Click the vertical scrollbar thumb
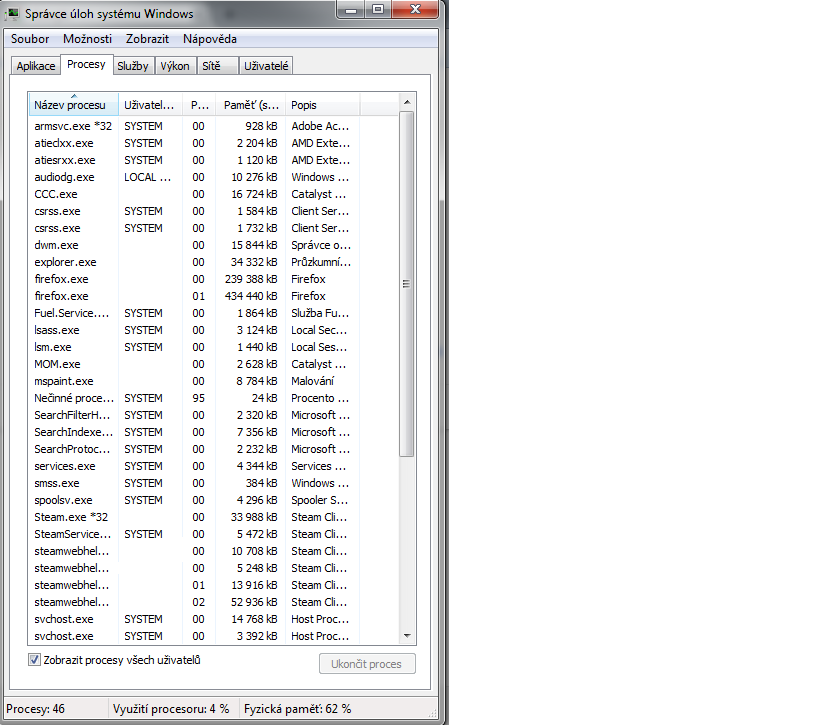Viewport: 819px width, 725px height. point(406,284)
